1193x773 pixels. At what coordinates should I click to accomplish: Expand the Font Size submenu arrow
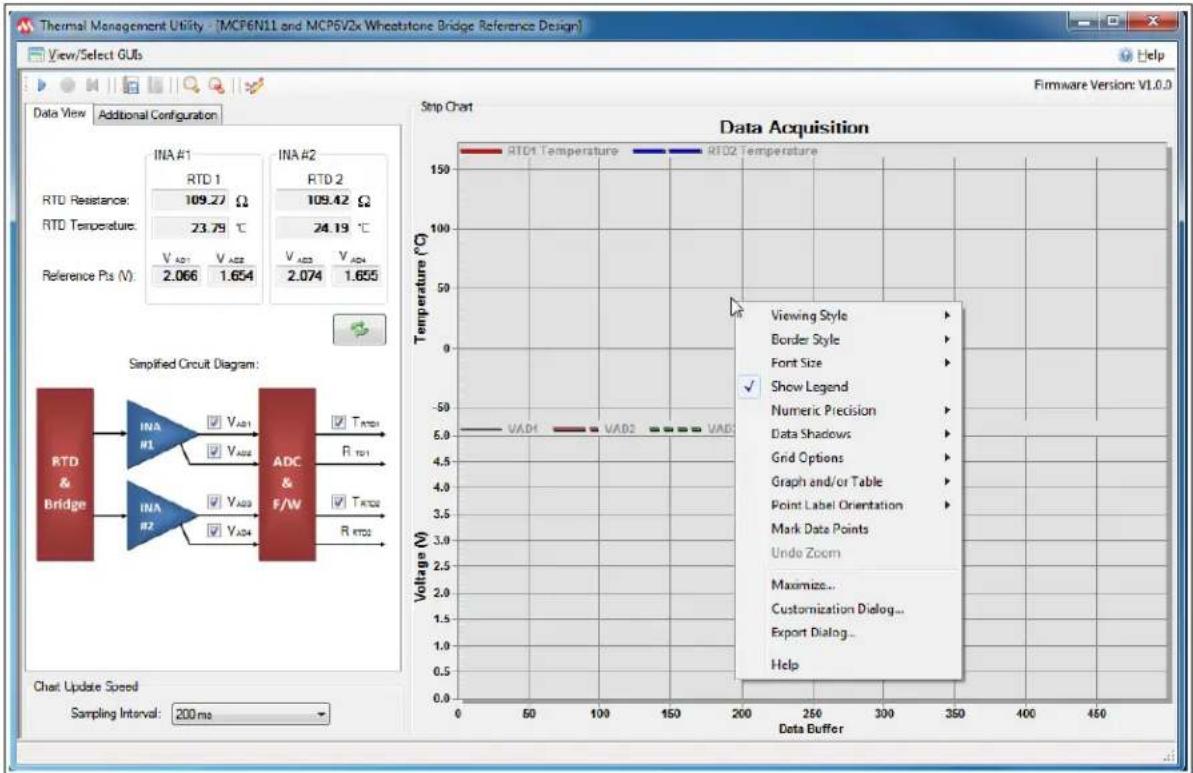coord(947,363)
